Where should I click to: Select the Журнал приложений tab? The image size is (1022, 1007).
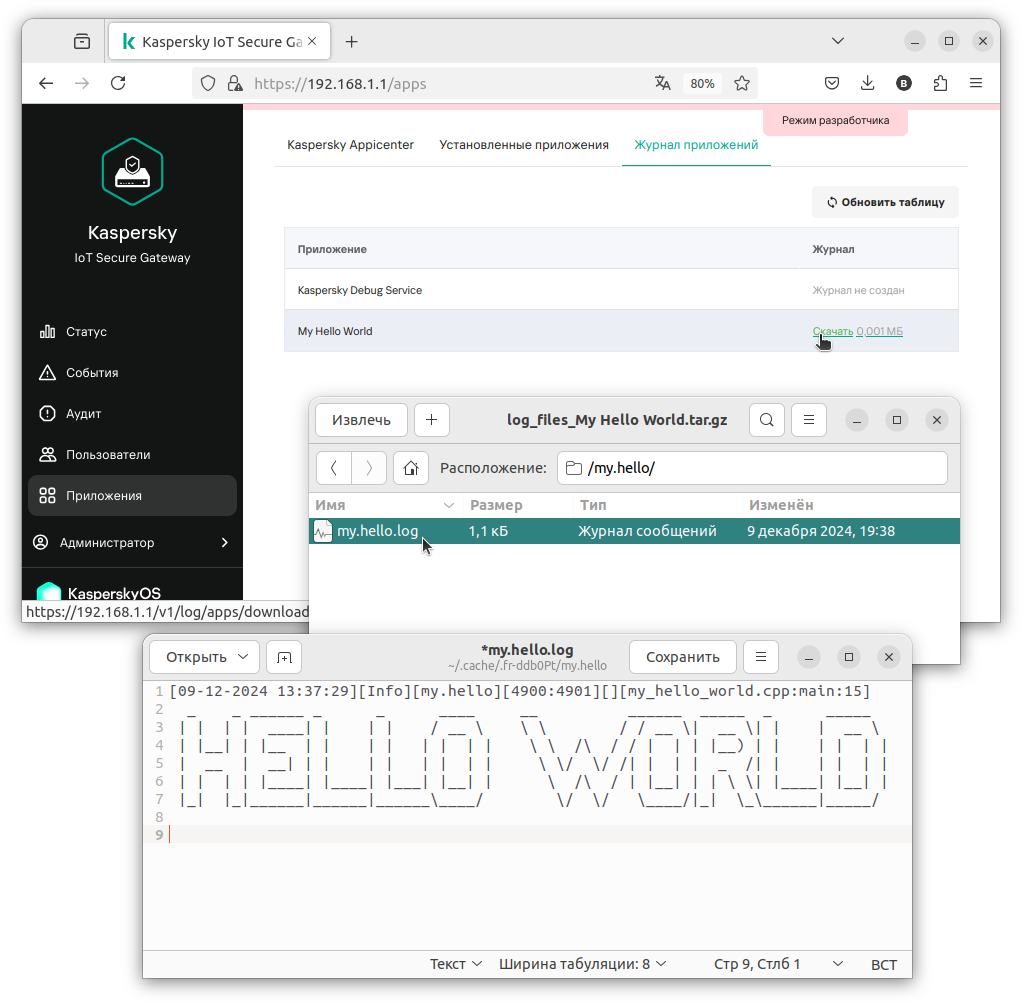click(696, 145)
